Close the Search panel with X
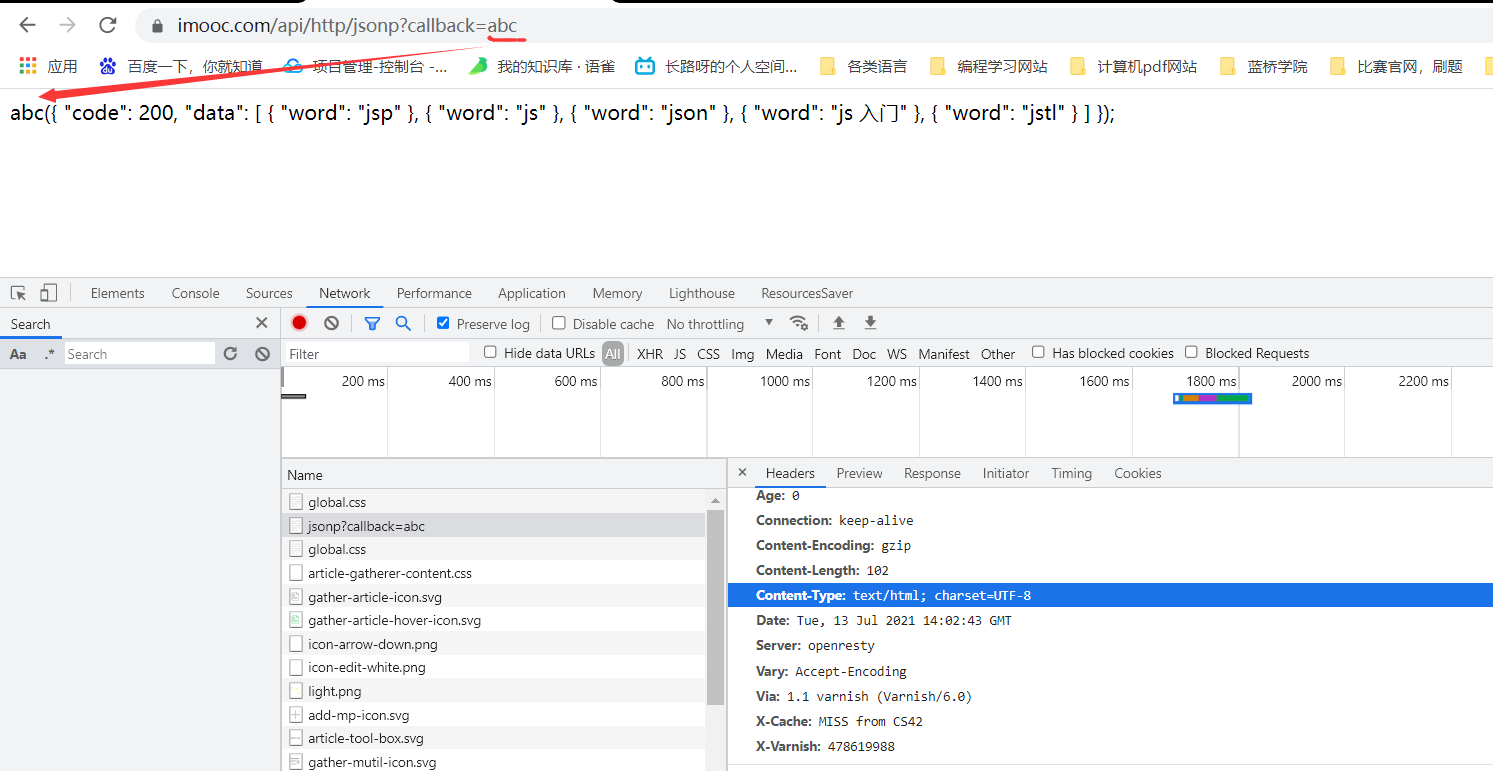 tap(262, 323)
